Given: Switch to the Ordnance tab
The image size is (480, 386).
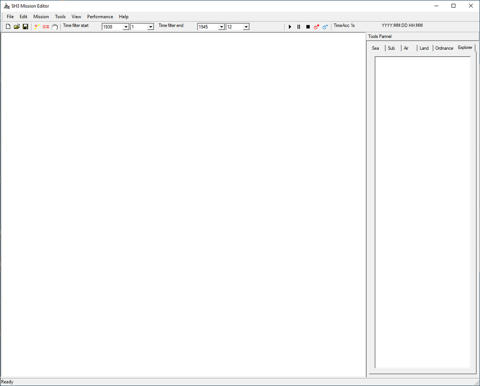Looking at the screenshot, I should (x=444, y=48).
